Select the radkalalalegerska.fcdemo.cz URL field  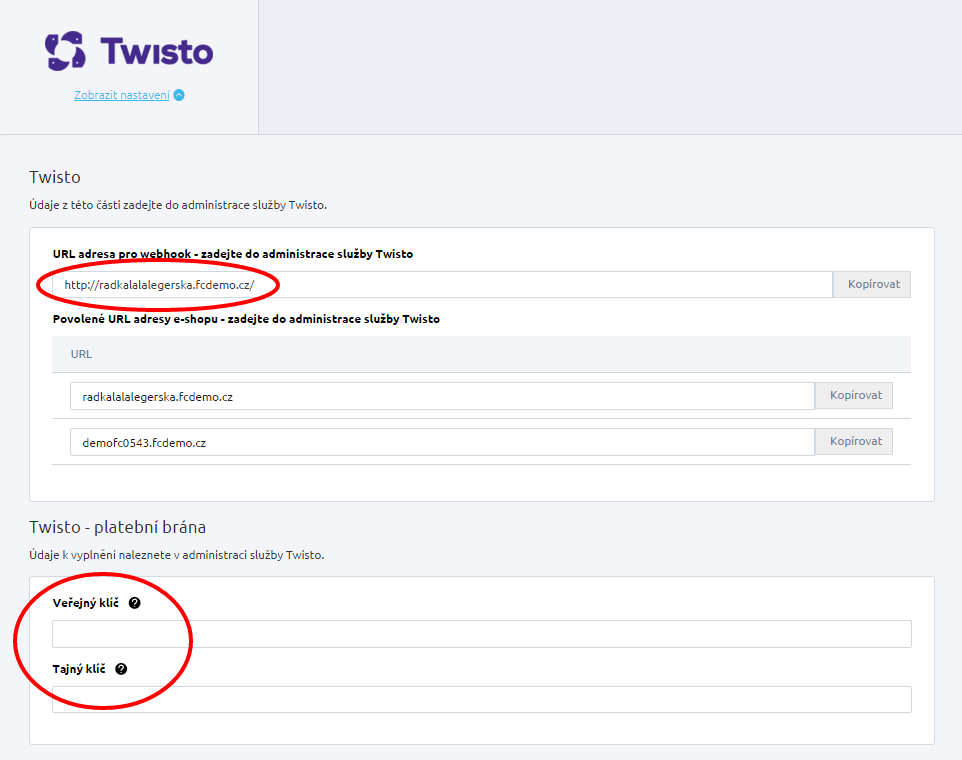[x=442, y=396]
